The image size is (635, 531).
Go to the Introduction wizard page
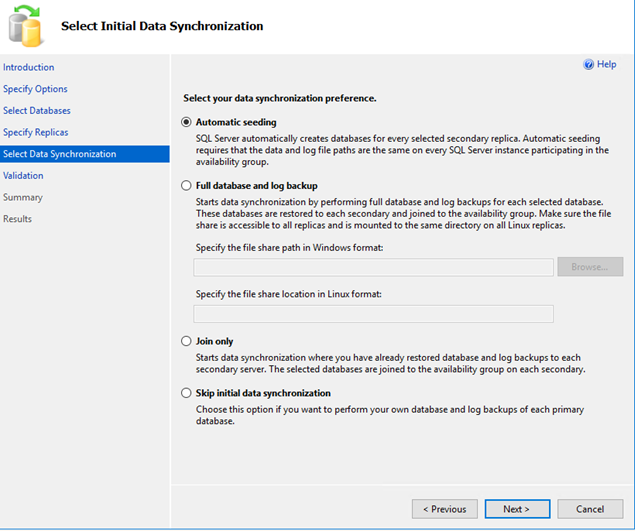(x=29, y=67)
